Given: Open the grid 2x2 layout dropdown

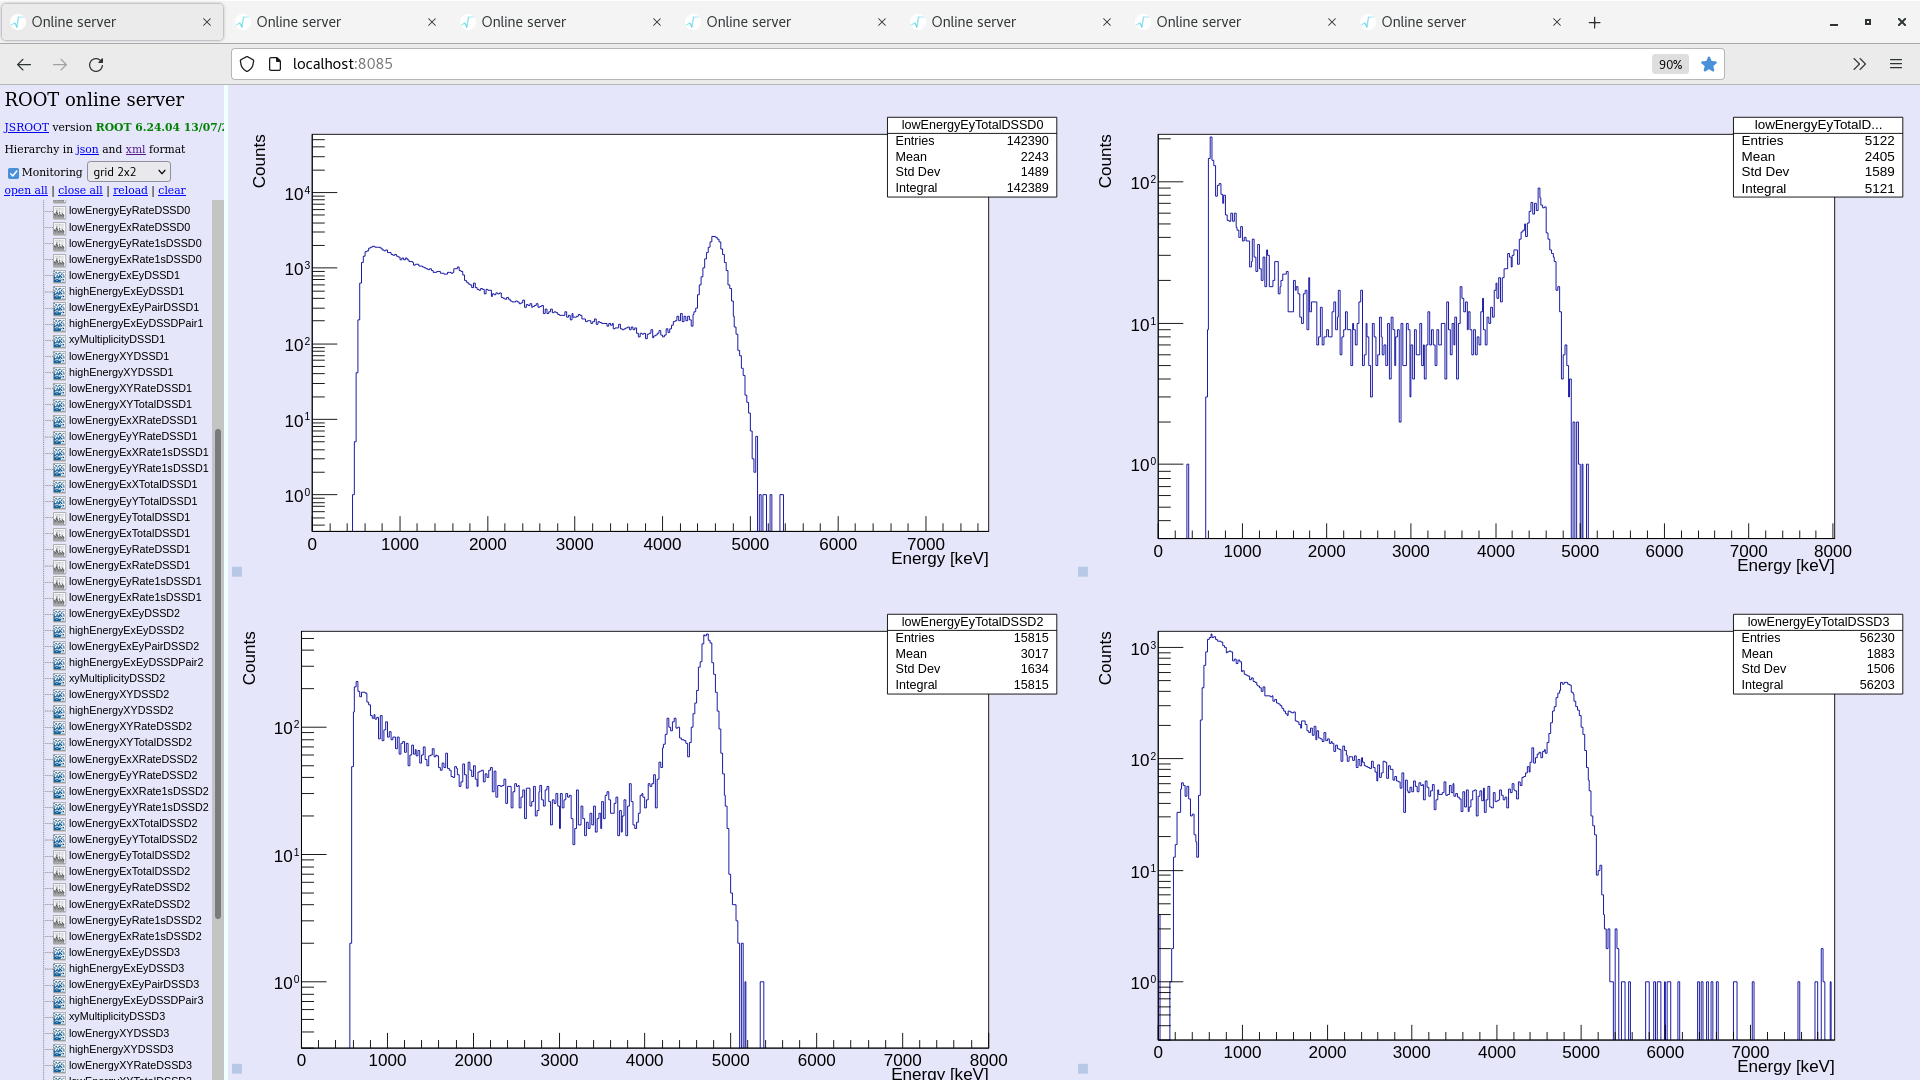Looking at the screenshot, I should [129, 172].
